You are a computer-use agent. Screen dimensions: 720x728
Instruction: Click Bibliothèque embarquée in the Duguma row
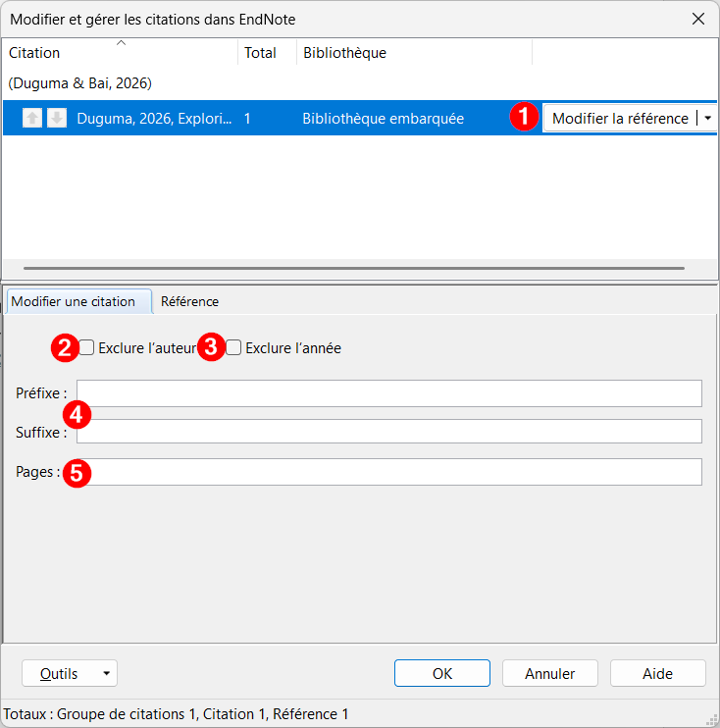click(383, 118)
